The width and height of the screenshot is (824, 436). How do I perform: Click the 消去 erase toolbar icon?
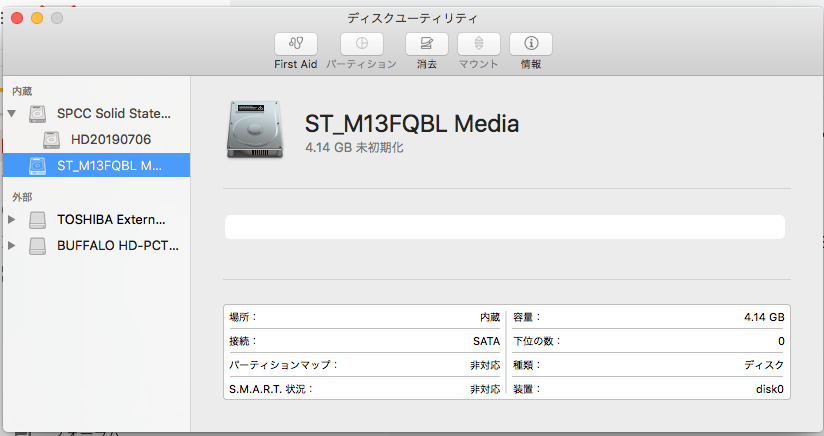427,44
